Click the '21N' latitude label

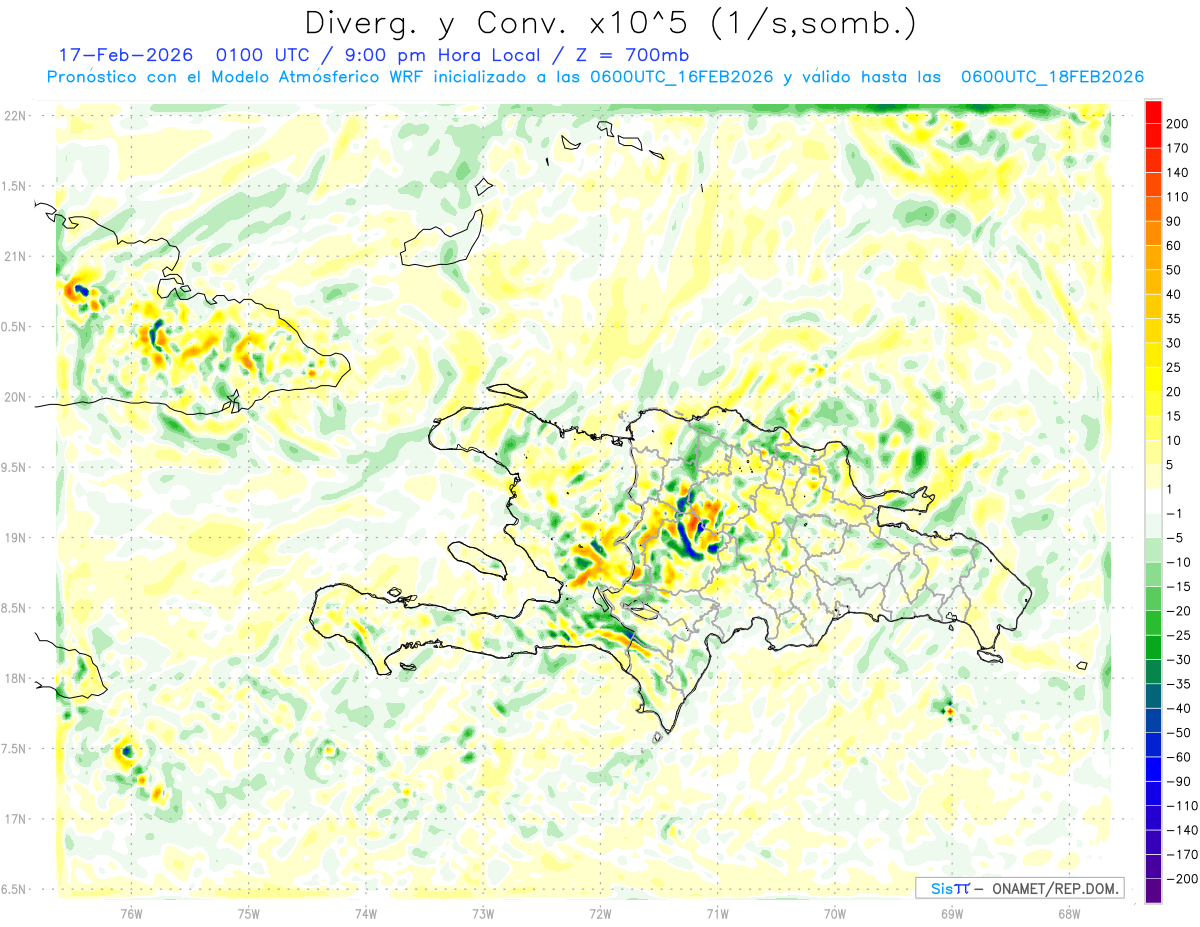tap(14, 257)
